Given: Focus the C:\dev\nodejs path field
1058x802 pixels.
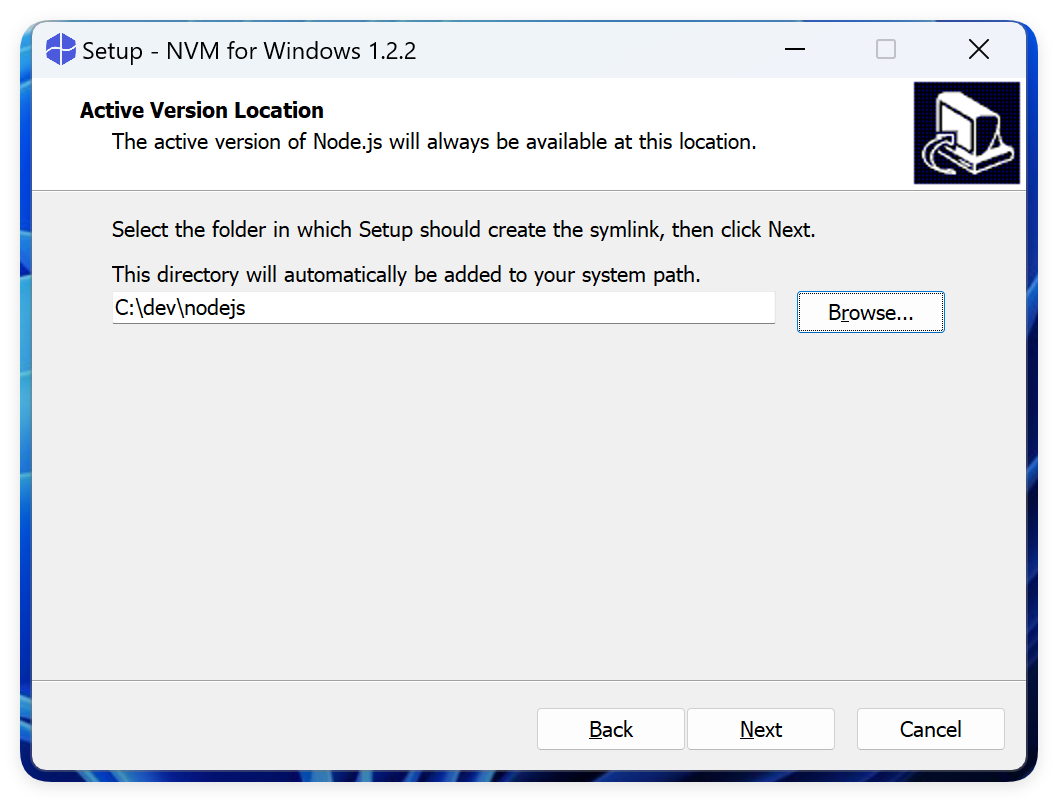Looking at the screenshot, I should (x=443, y=308).
